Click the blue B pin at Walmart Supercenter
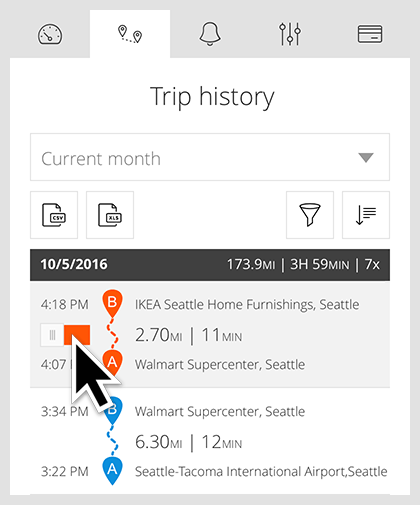420x505 pixels. click(x=112, y=411)
